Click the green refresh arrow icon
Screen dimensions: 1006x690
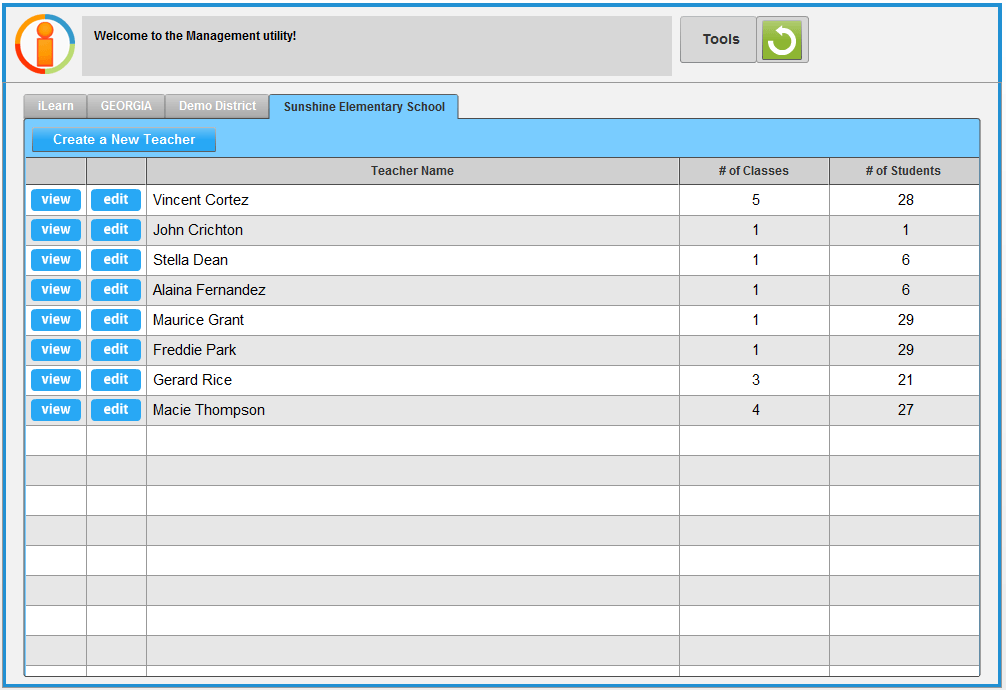pyautogui.click(x=782, y=40)
